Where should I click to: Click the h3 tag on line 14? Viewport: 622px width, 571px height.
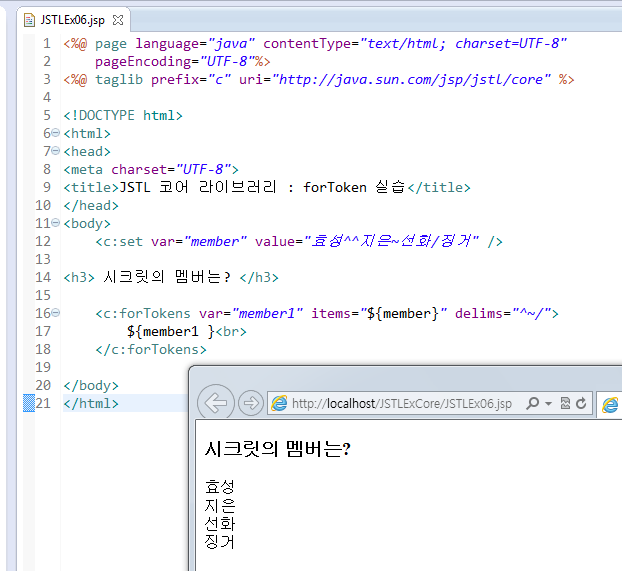[171, 277]
